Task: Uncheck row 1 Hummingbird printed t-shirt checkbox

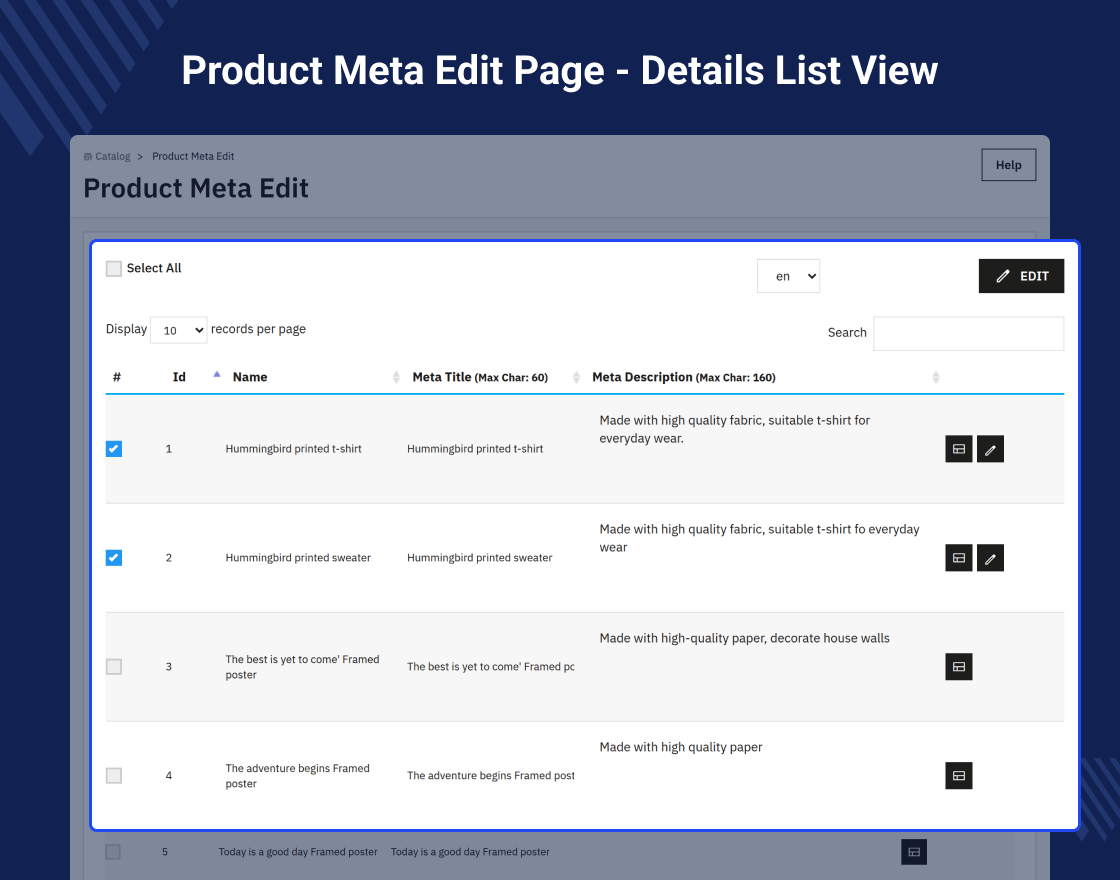Action: (x=114, y=449)
